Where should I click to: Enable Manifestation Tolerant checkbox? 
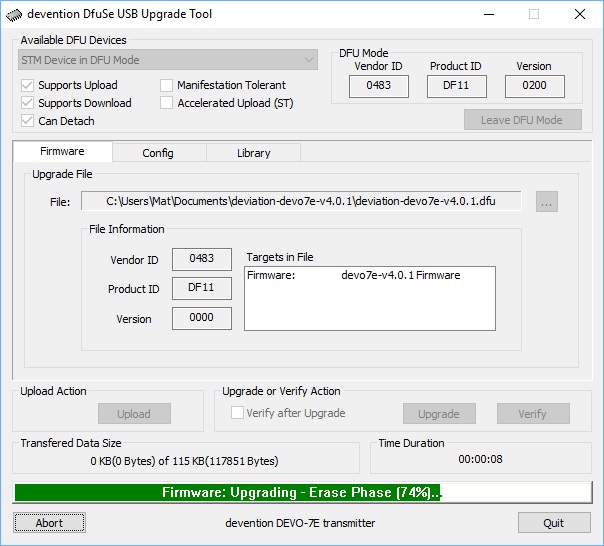tap(166, 85)
